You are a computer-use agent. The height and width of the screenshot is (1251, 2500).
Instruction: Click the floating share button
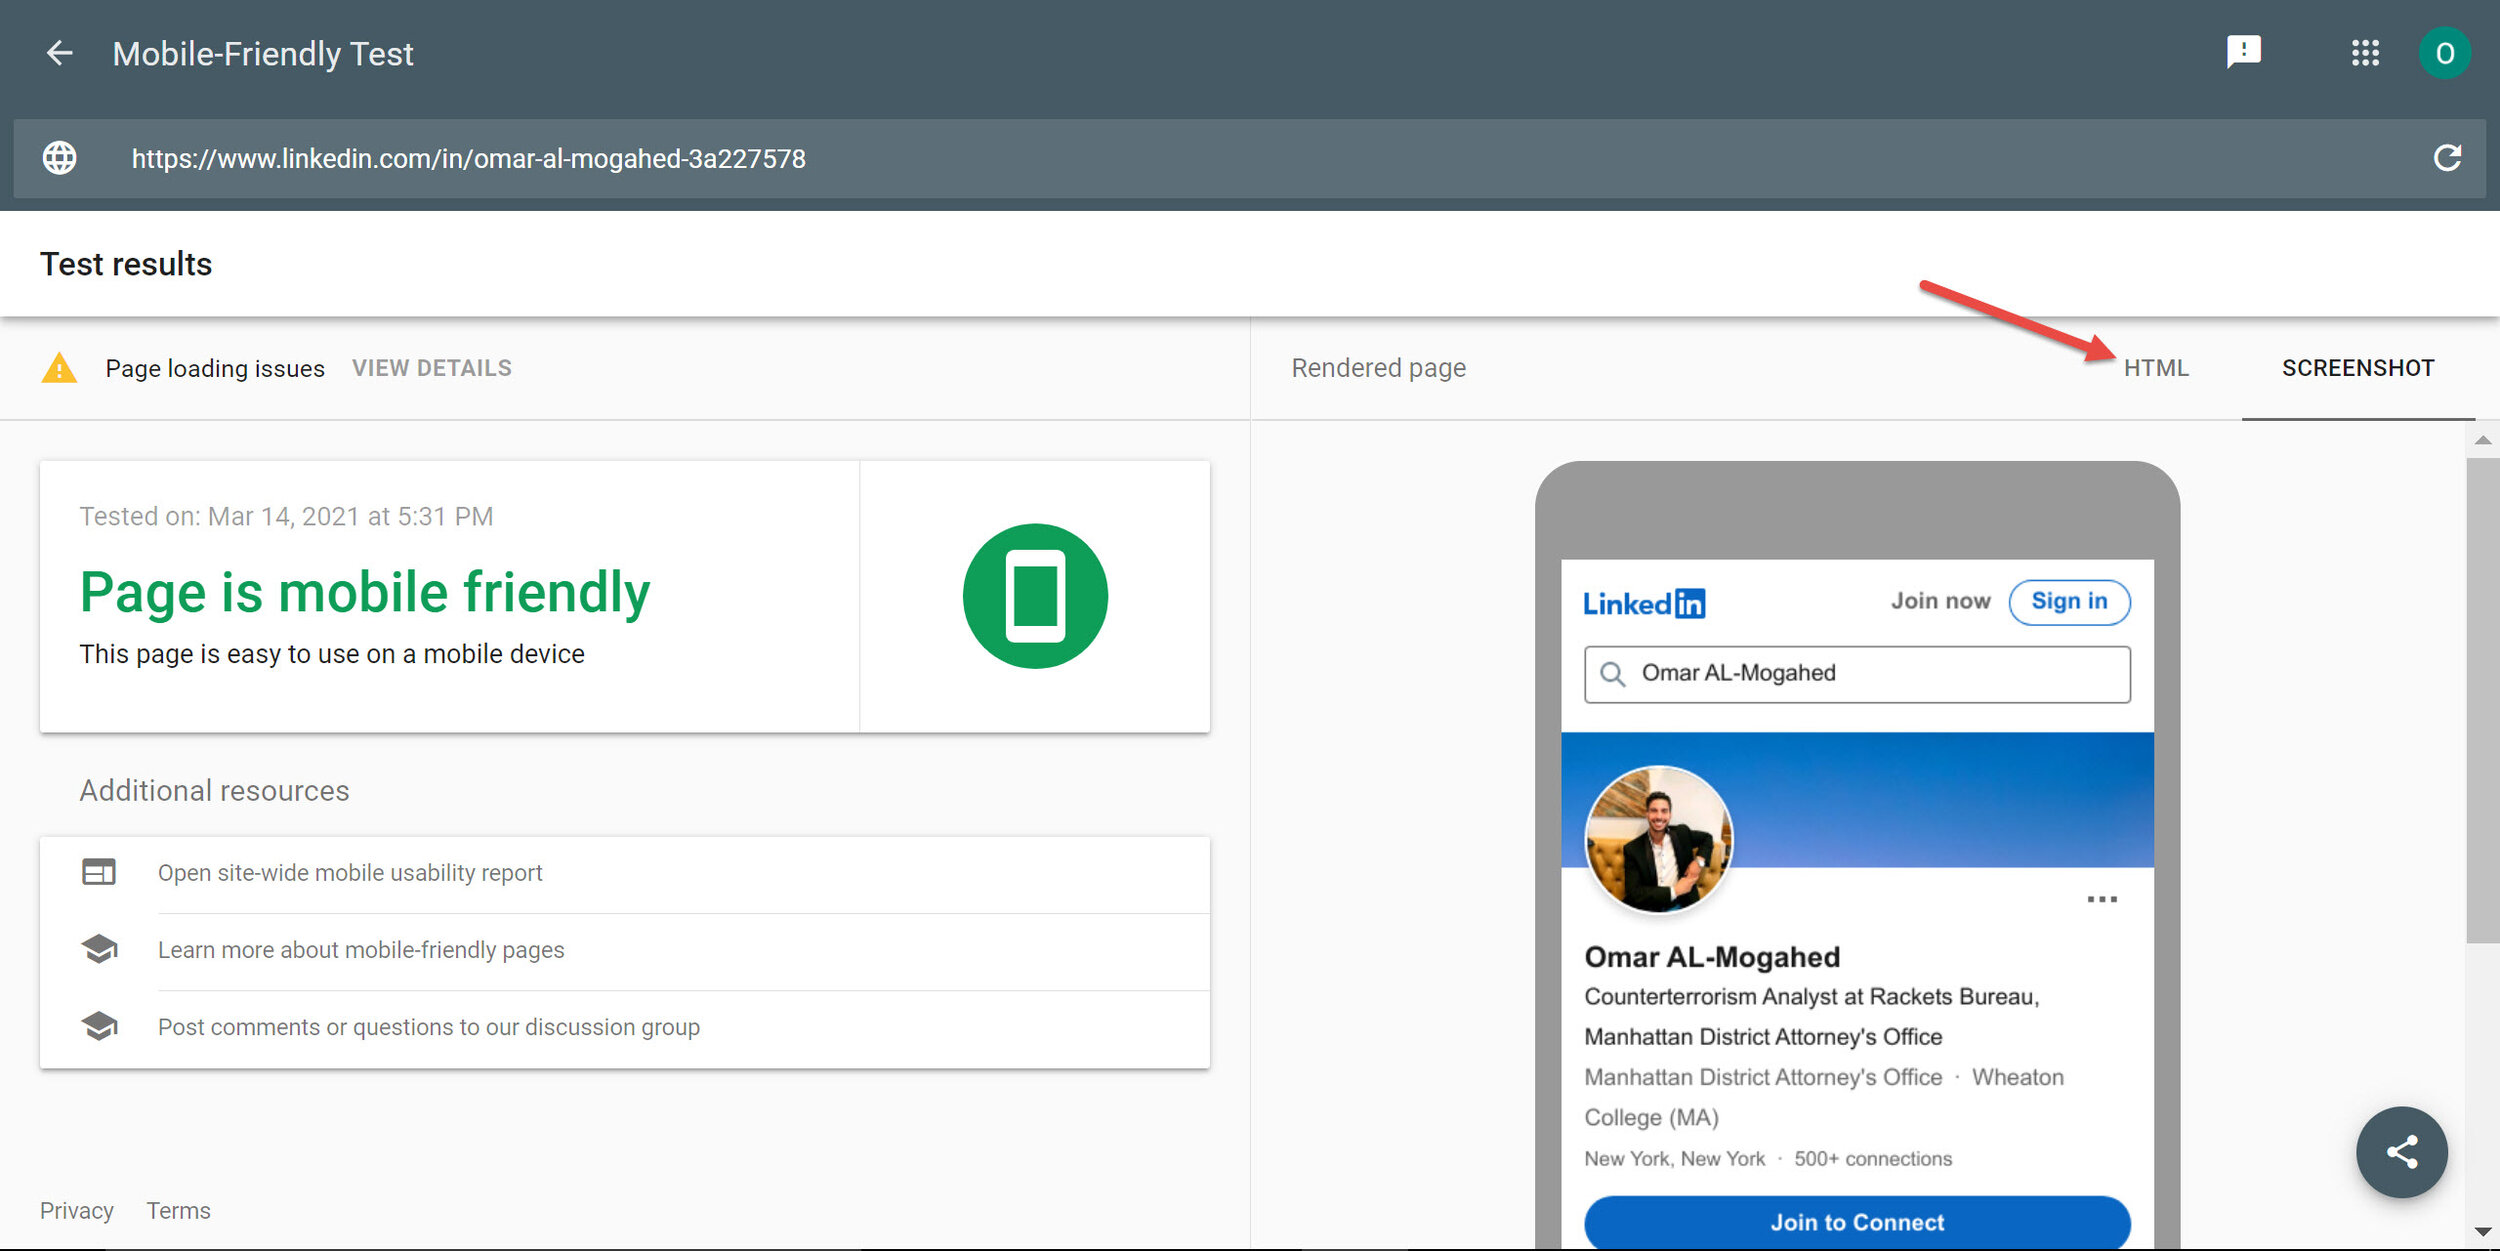[x=2402, y=1152]
